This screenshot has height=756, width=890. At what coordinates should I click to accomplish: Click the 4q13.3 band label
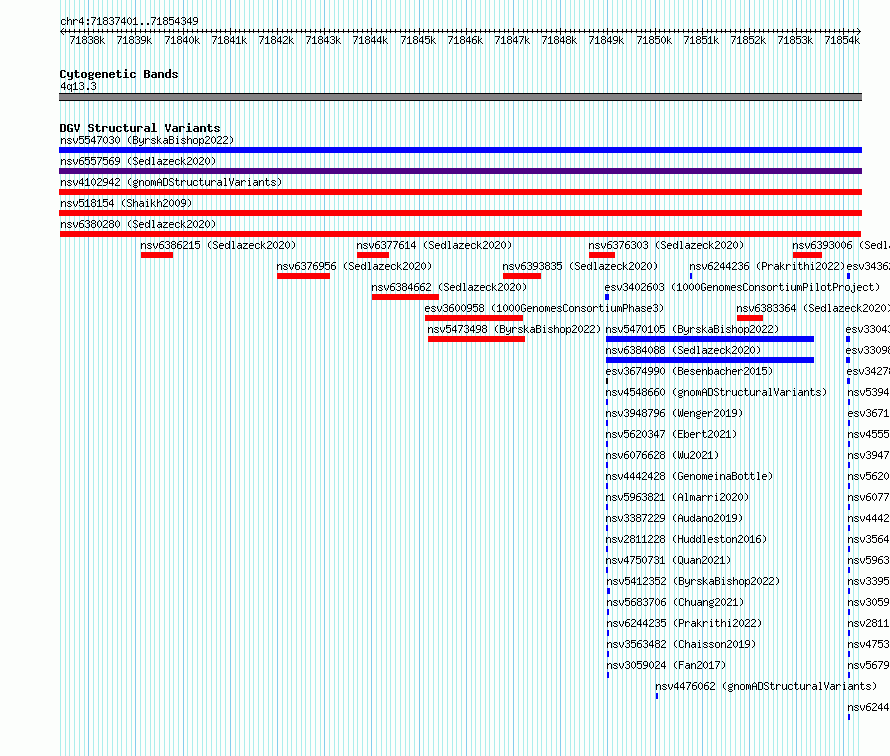[78, 86]
